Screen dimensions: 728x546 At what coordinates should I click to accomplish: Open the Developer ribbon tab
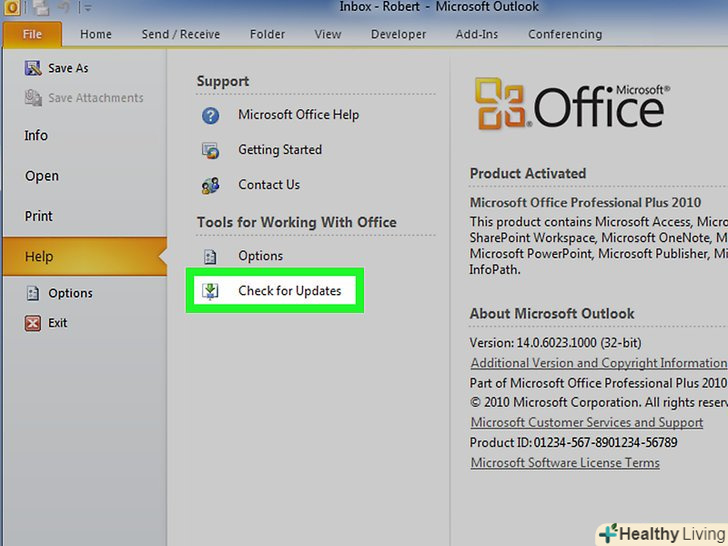click(x=398, y=34)
